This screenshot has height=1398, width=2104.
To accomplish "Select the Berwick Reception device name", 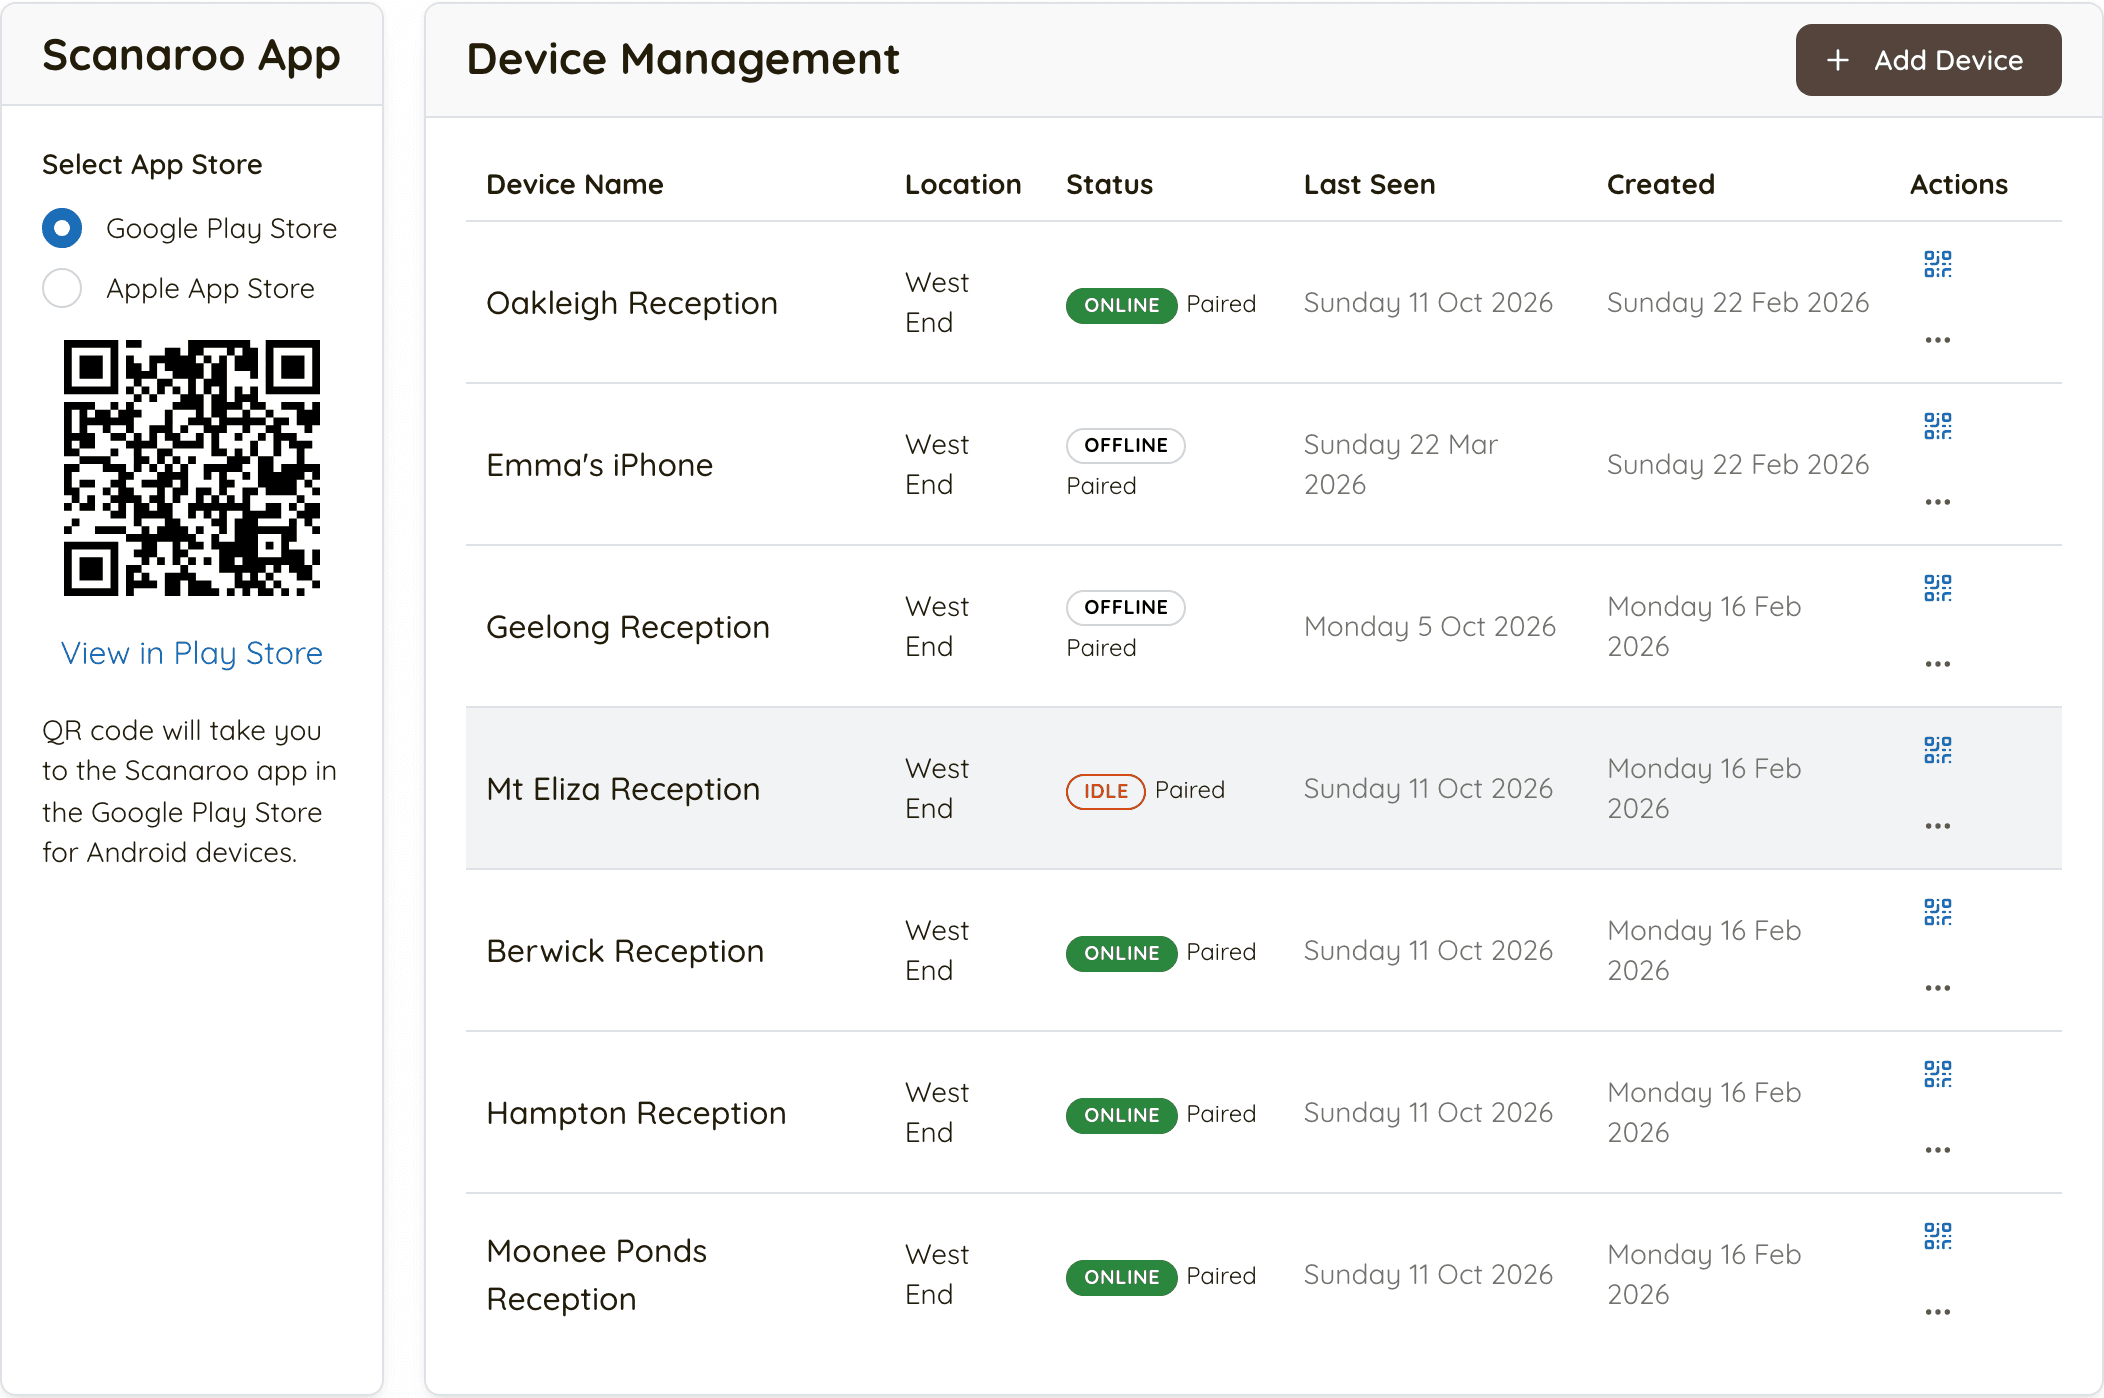I will 625,951.
